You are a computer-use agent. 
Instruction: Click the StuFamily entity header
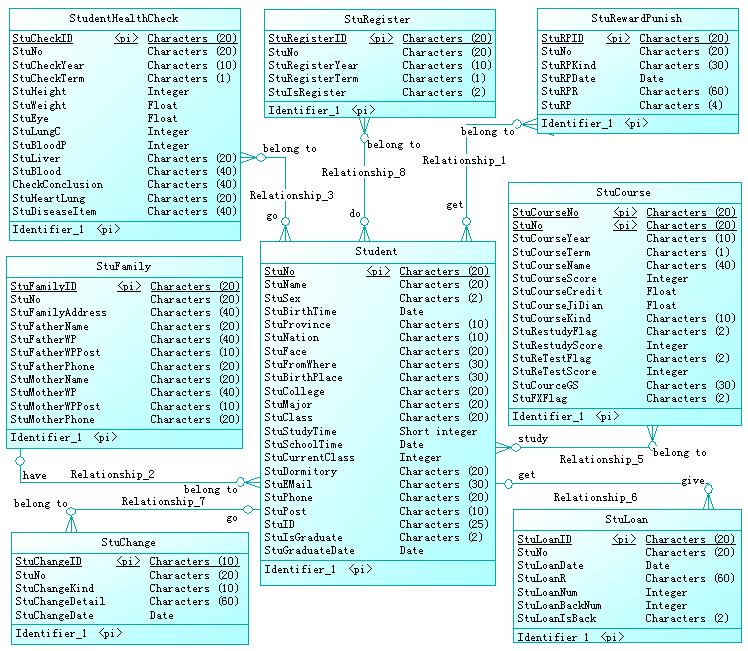pyautogui.click(x=125, y=267)
